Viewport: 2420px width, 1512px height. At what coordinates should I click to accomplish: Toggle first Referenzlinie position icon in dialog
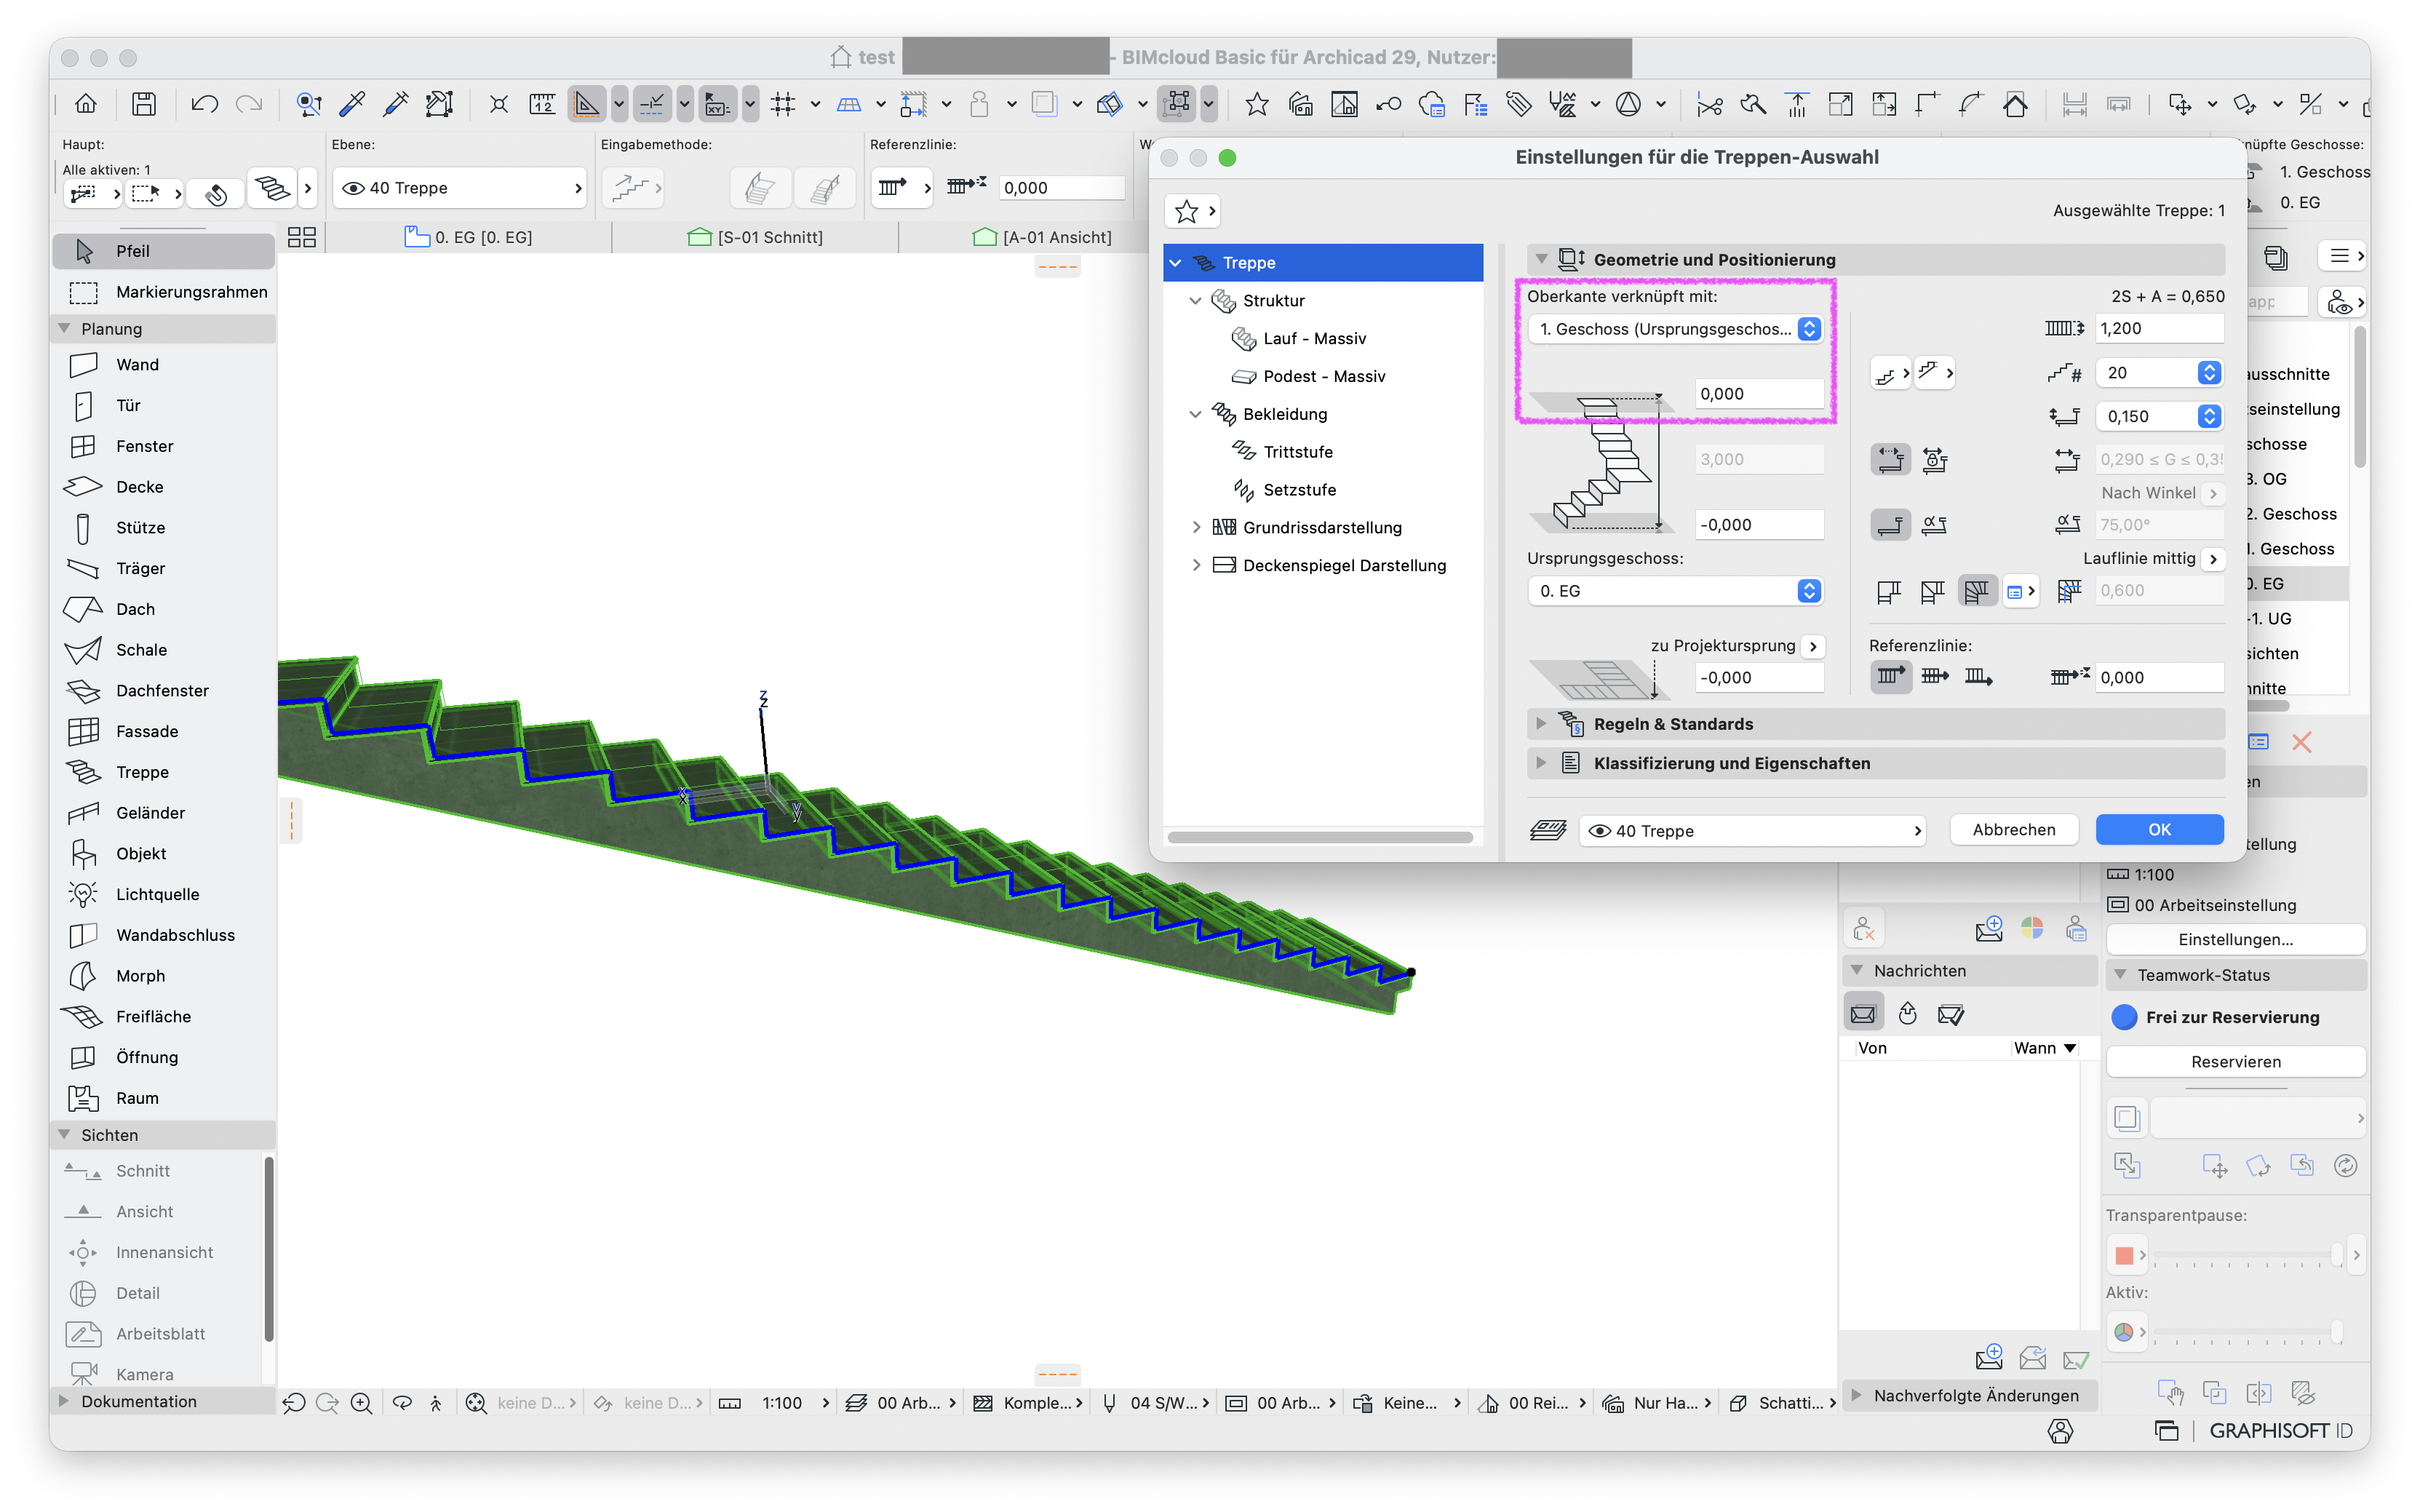(1890, 677)
